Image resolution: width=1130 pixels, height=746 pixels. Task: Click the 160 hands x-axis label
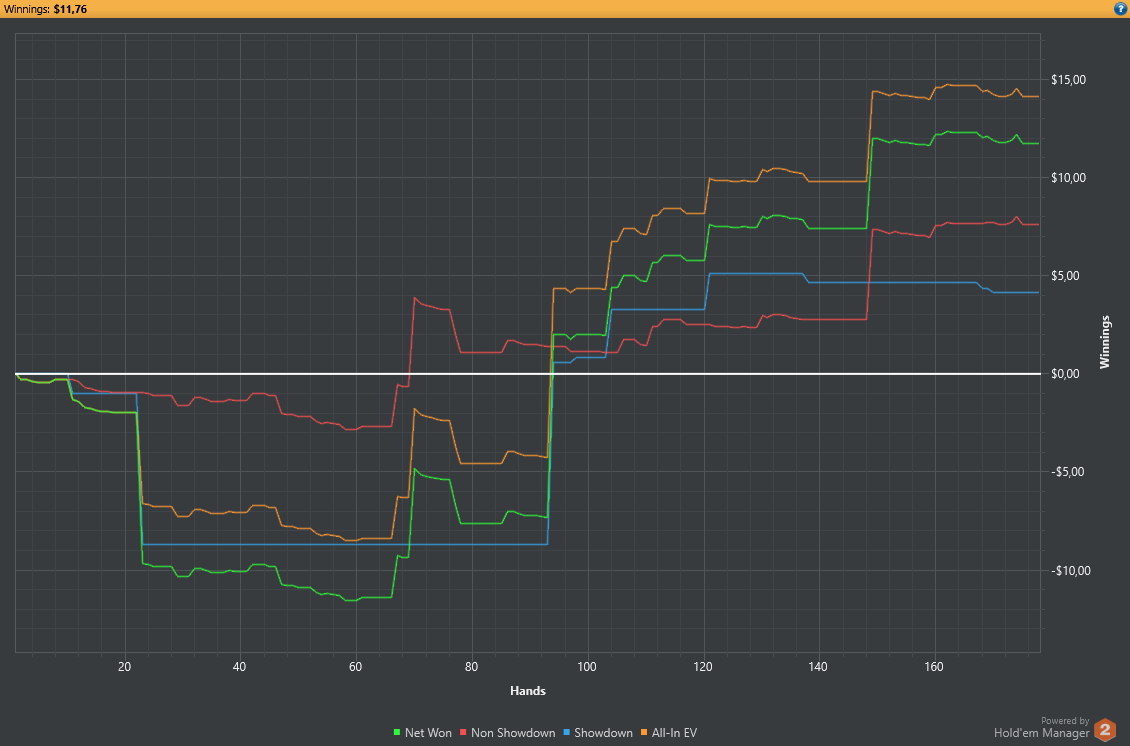(x=934, y=667)
